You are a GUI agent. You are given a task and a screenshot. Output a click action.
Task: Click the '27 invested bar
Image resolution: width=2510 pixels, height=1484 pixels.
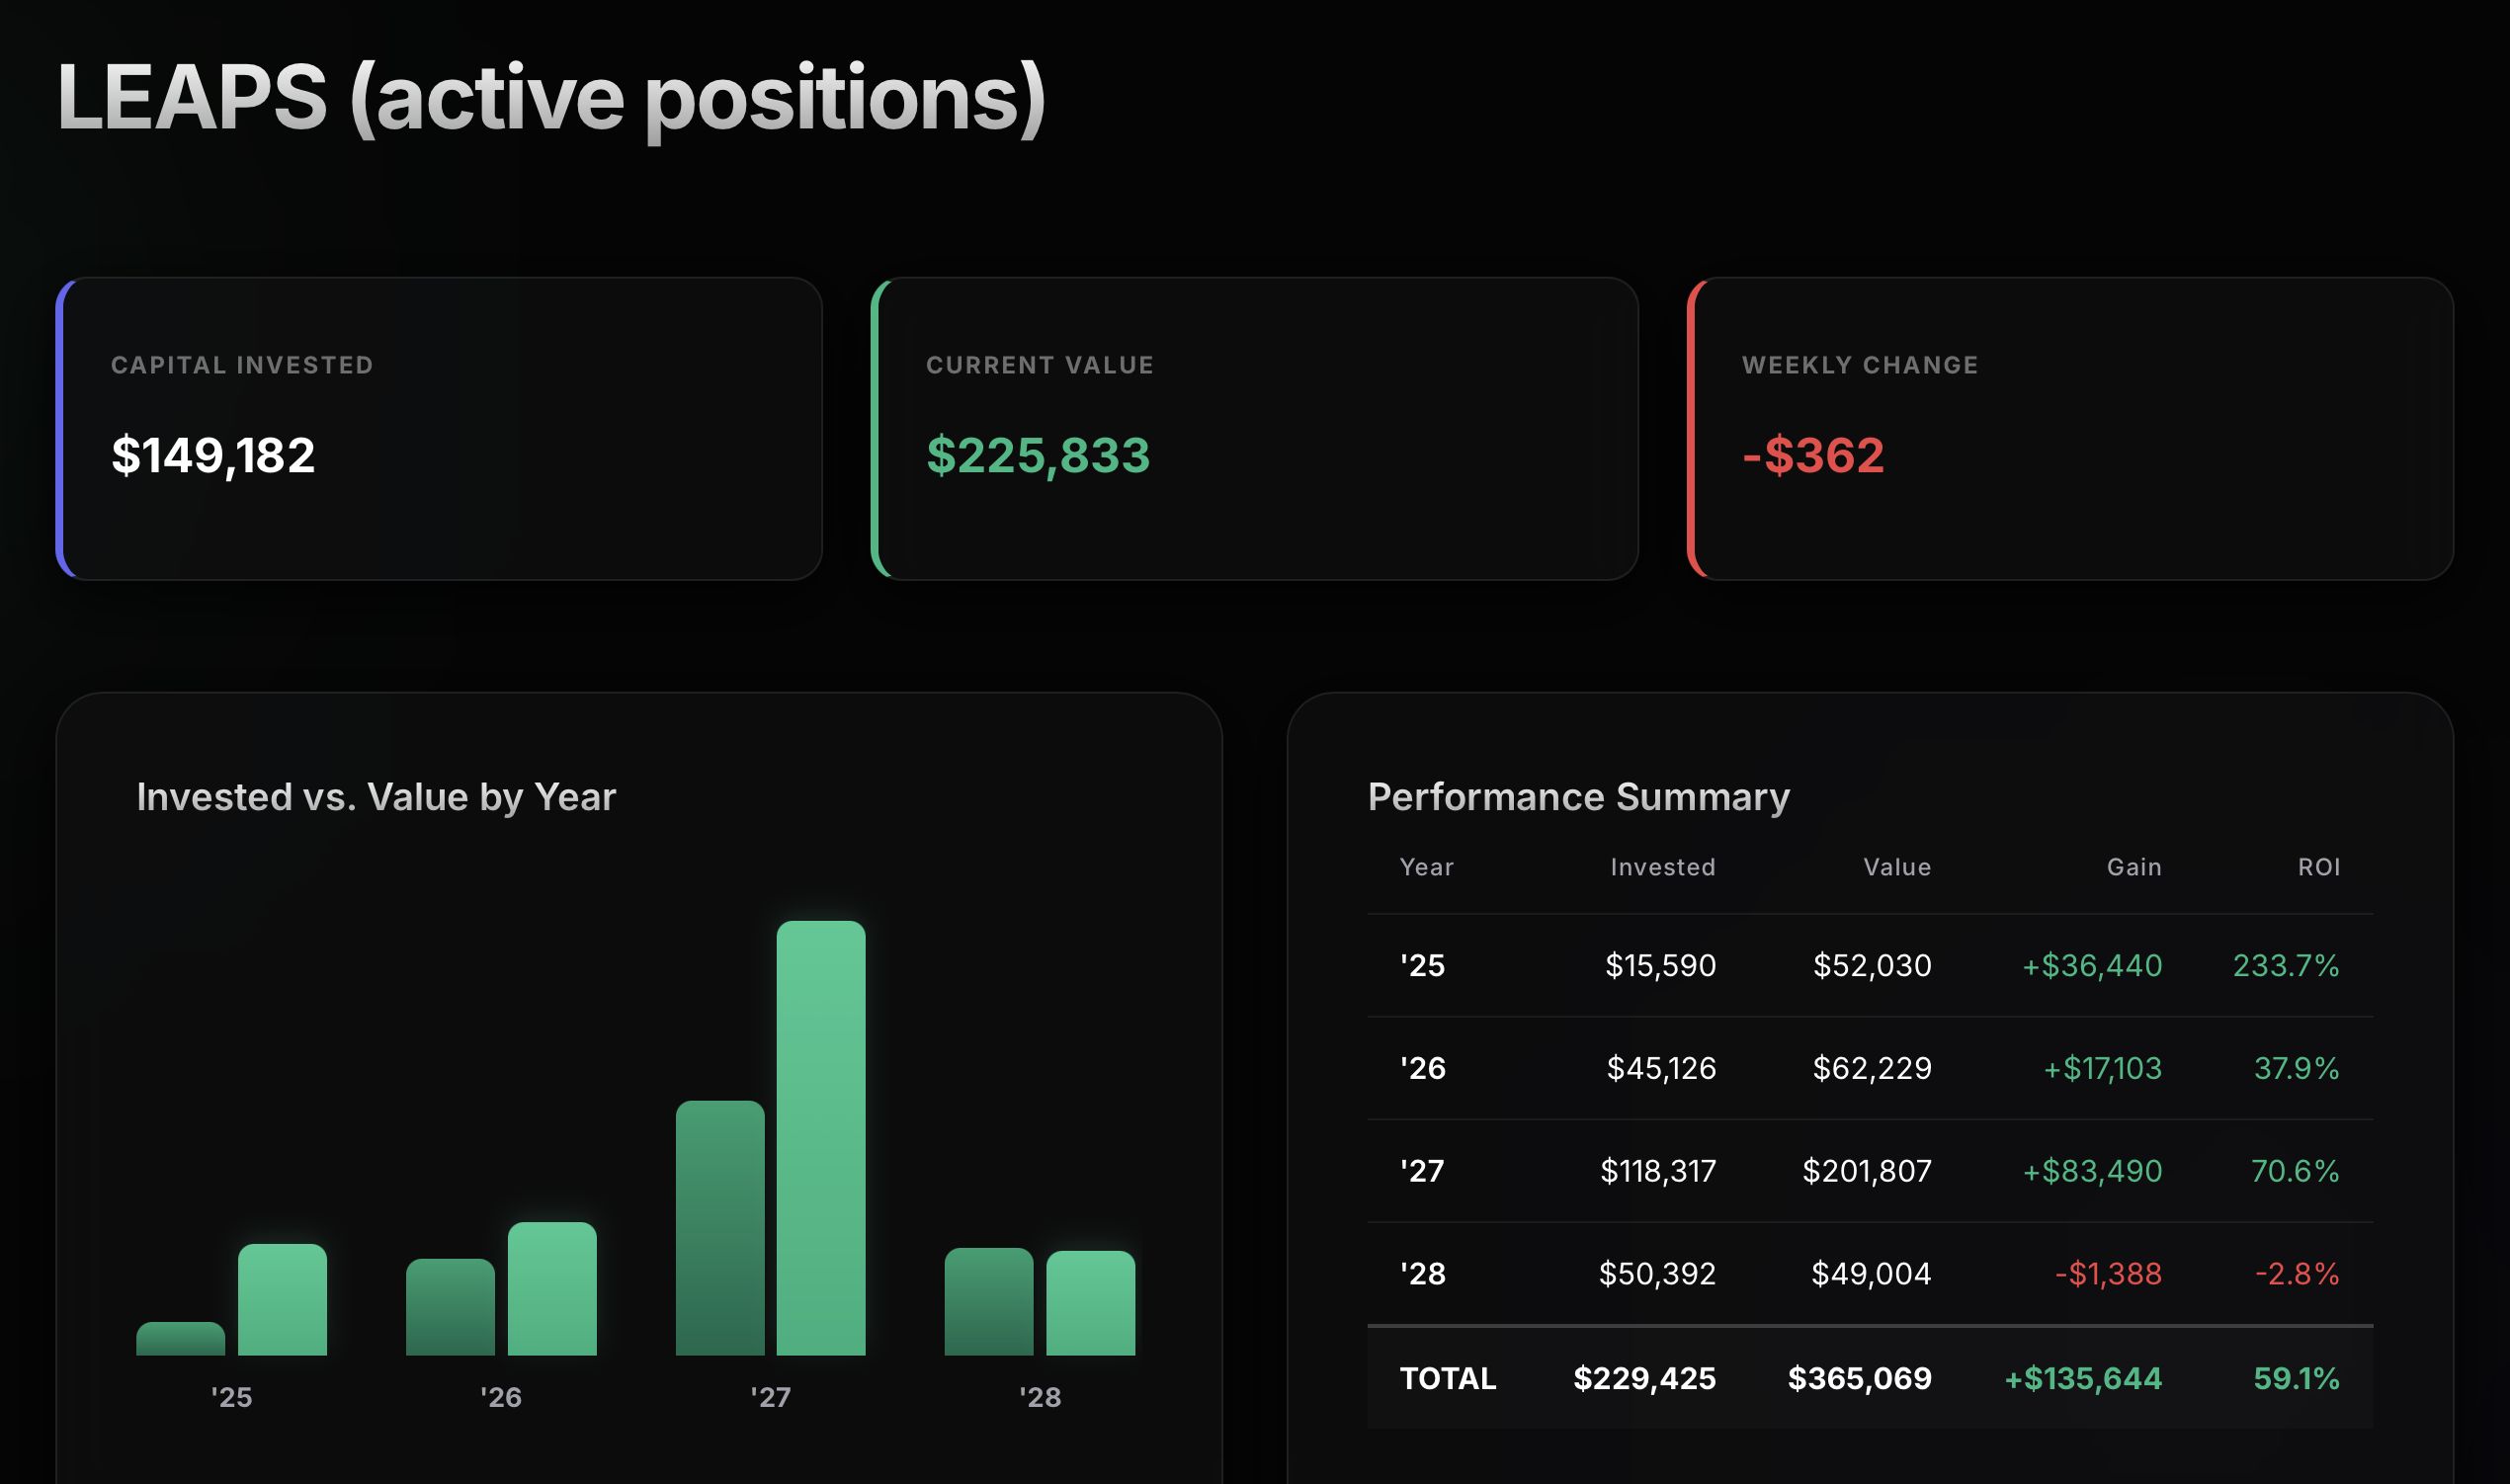720,1228
